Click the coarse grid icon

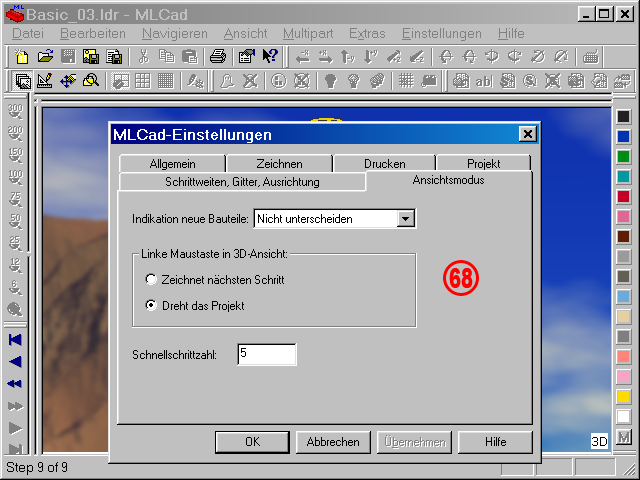point(143,81)
